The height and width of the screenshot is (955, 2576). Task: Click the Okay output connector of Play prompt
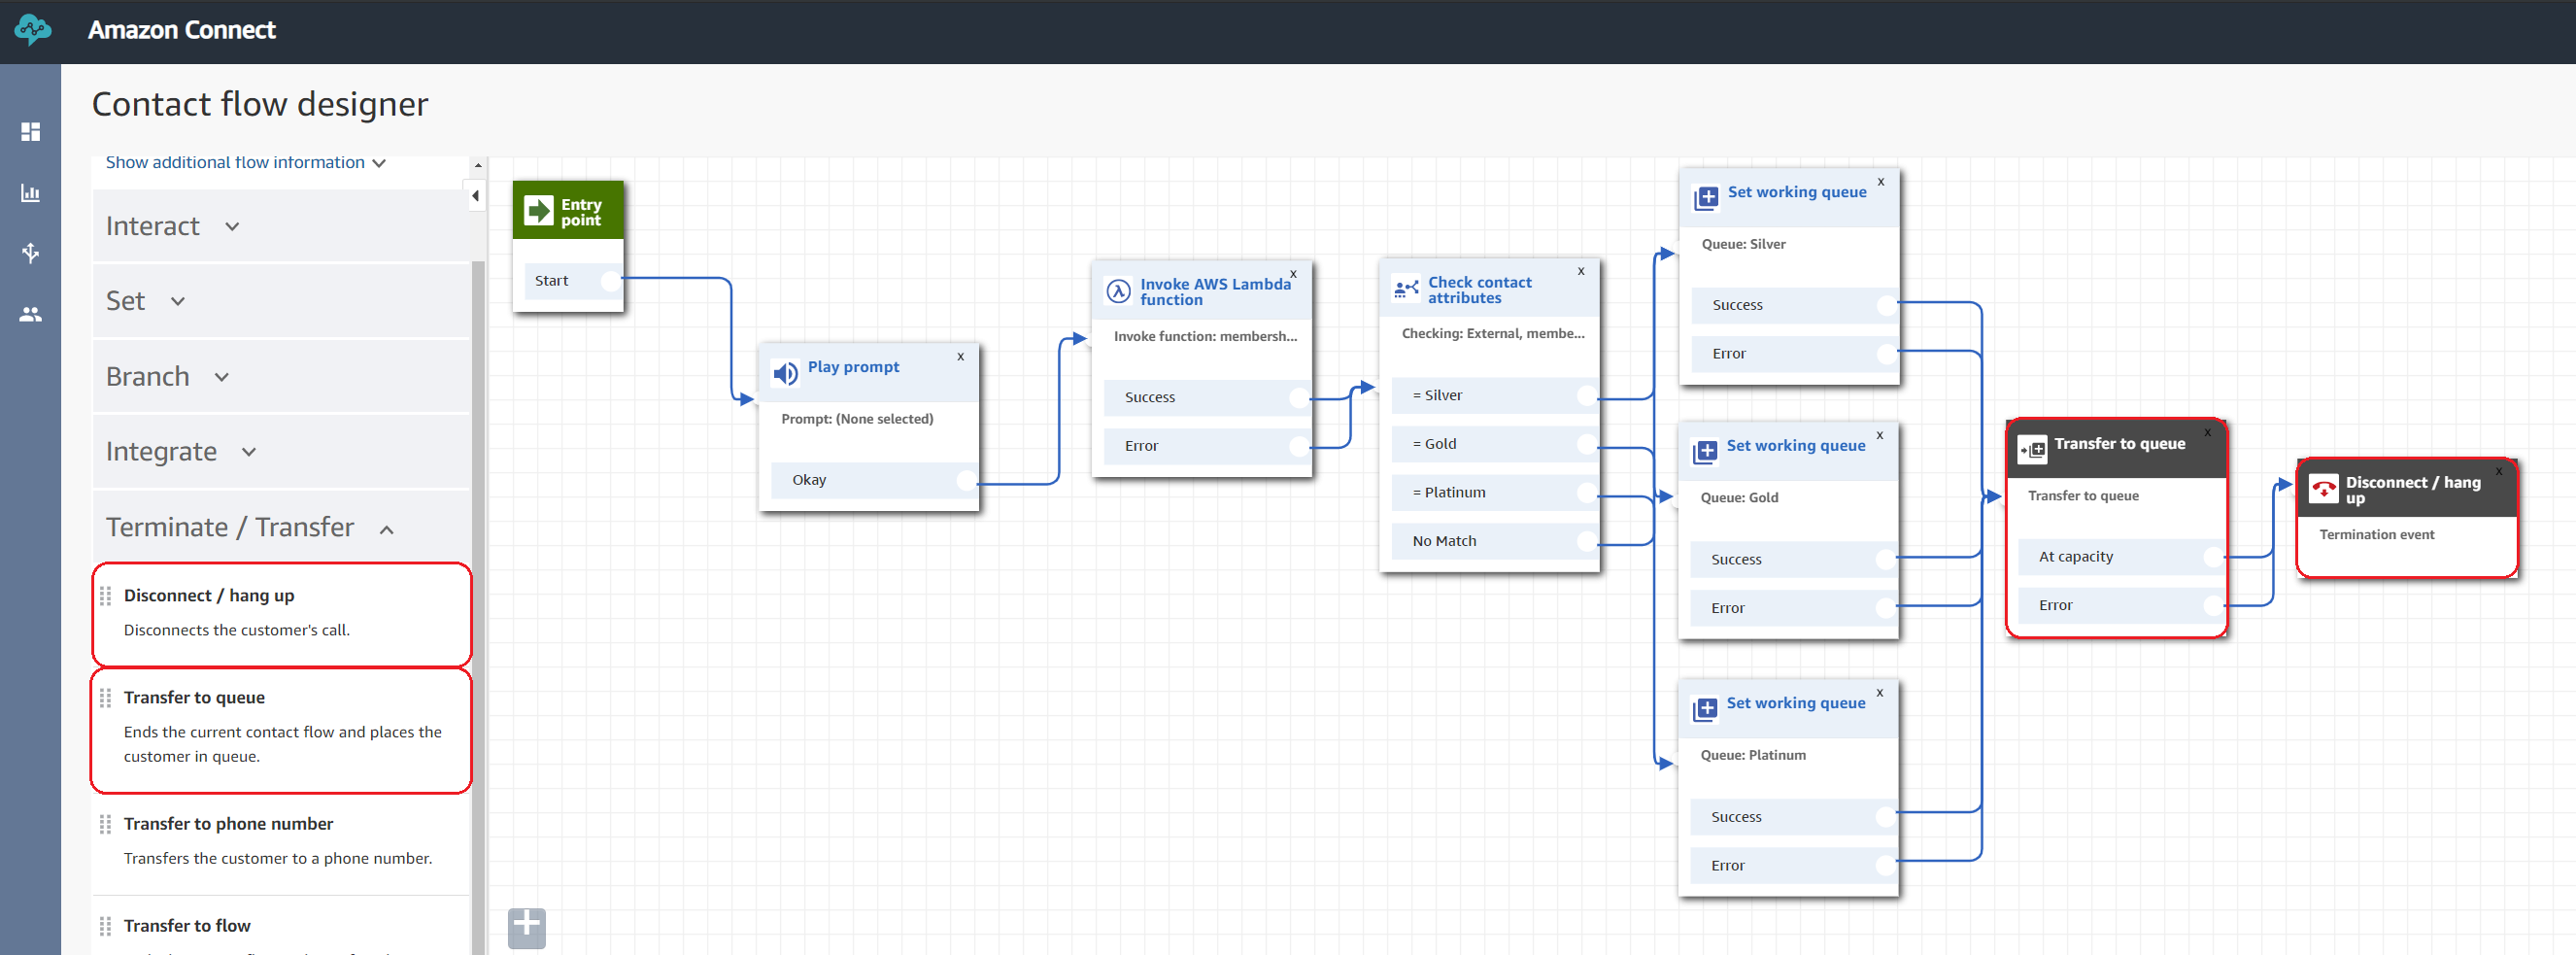click(x=966, y=480)
